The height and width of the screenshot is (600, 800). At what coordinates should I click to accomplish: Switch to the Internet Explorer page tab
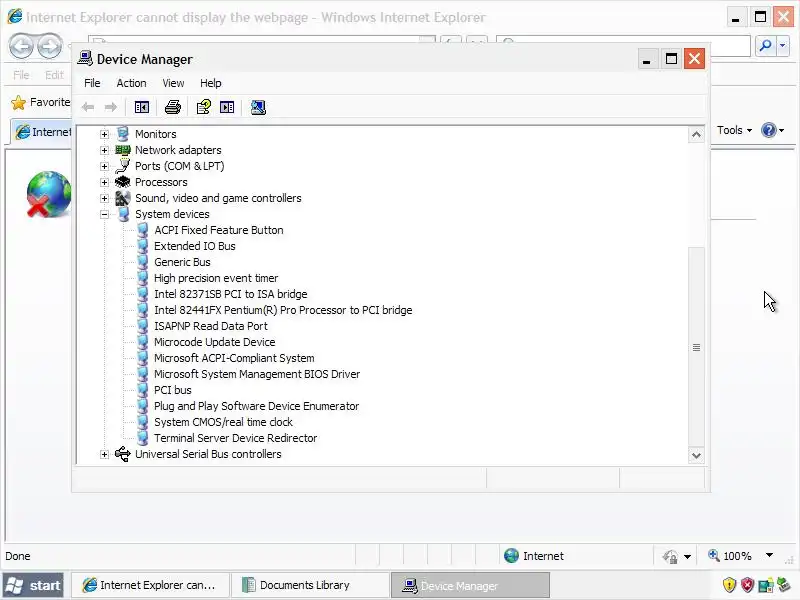(42, 132)
